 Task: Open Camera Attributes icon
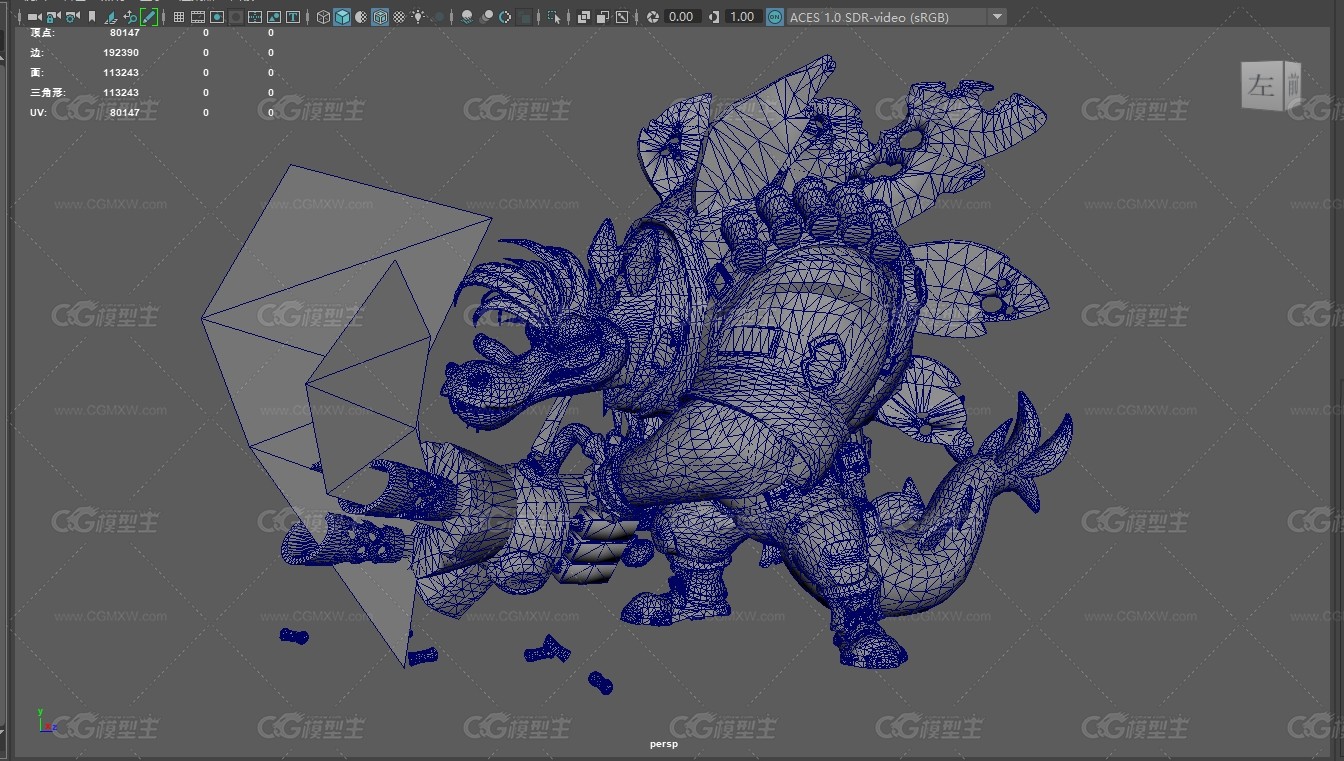[73, 17]
